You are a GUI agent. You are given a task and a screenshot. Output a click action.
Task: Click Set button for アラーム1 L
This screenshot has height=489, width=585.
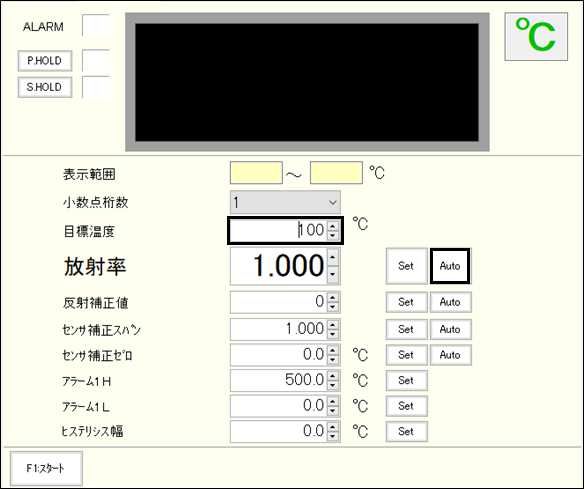(x=406, y=406)
